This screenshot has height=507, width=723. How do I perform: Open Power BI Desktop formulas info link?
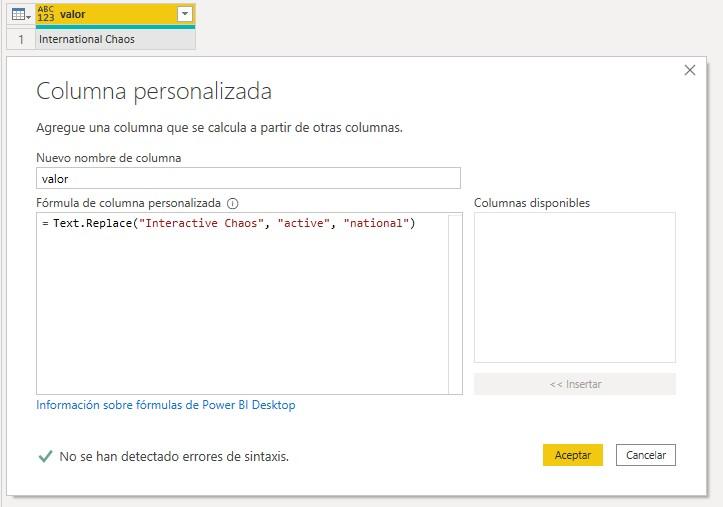(x=166, y=405)
